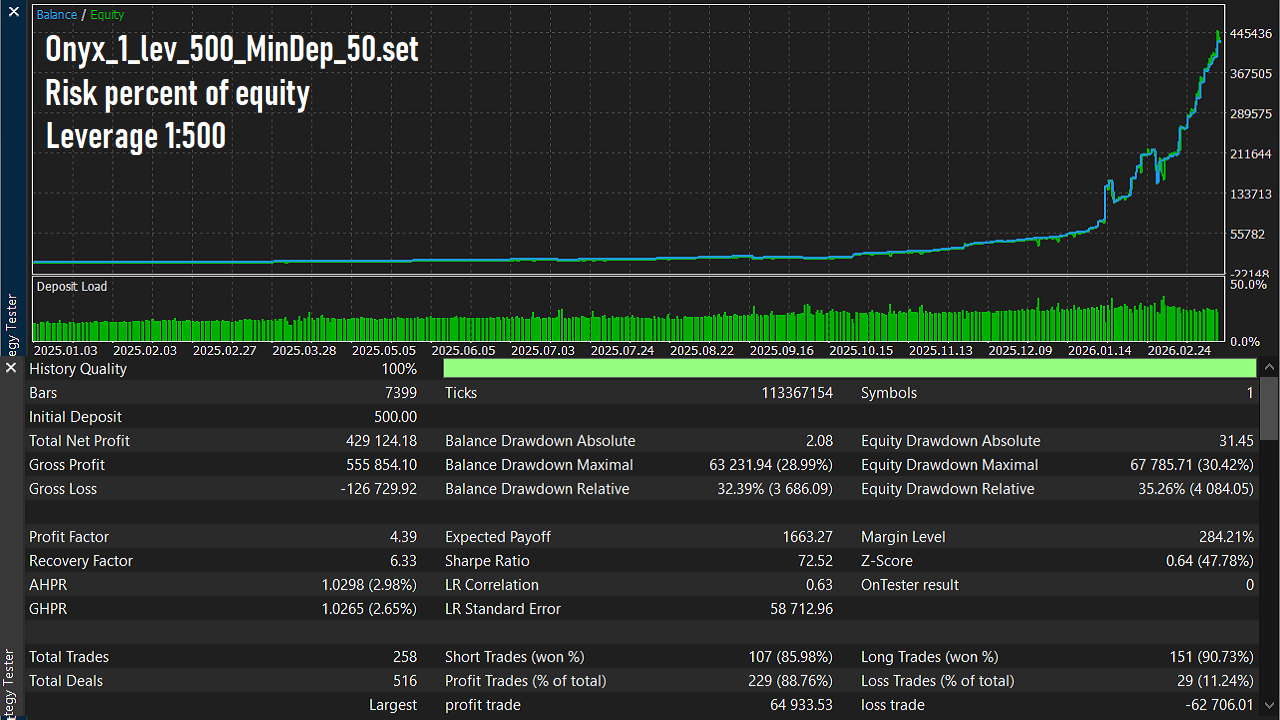Select the Total Trades 258 value
This screenshot has width=1280, height=720.
[x=404, y=657]
